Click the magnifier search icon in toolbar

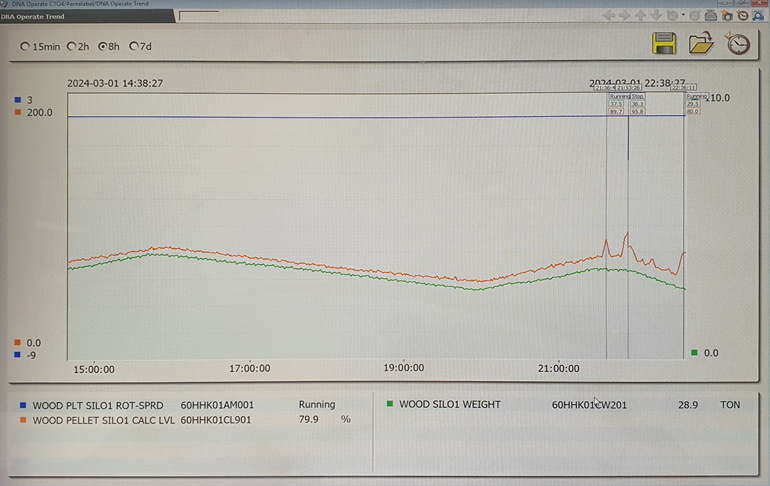(759, 16)
